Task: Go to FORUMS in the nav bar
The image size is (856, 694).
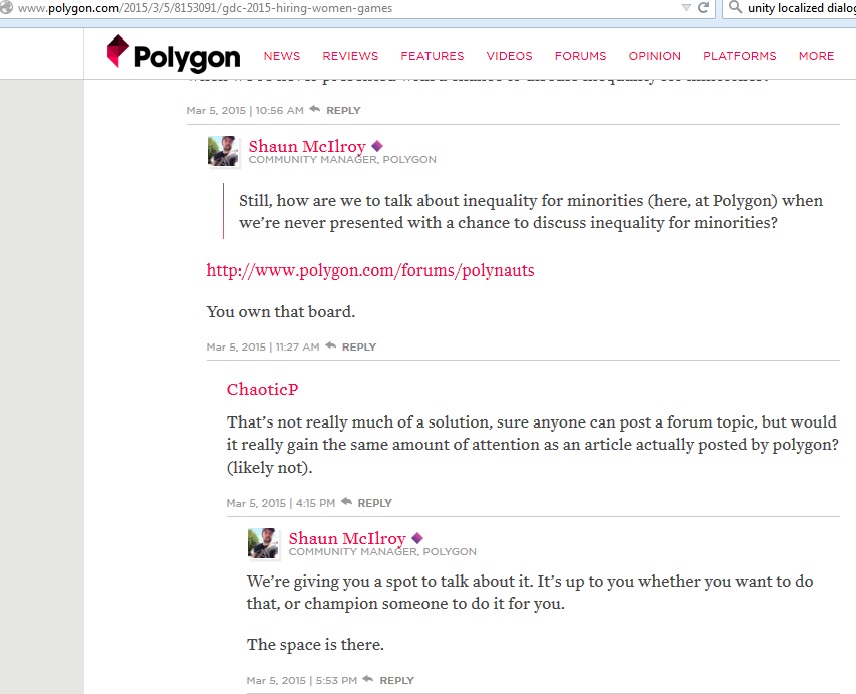Action: tap(580, 56)
